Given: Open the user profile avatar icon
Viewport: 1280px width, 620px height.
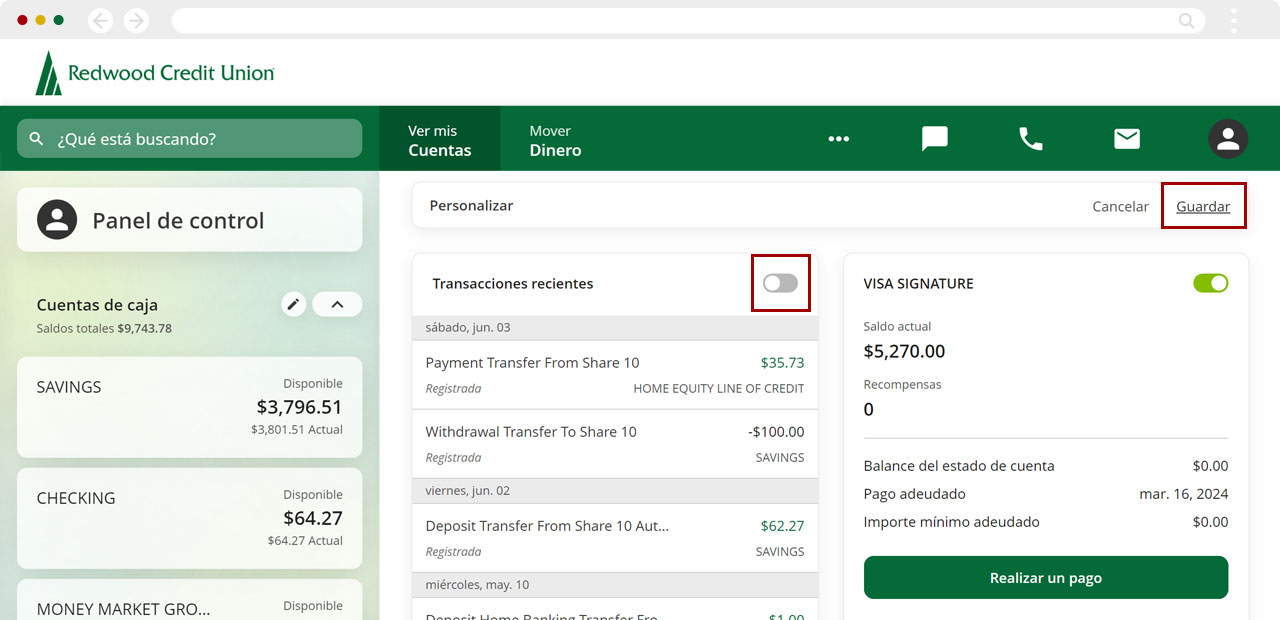Looking at the screenshot, I should (x=1227, y=139).
